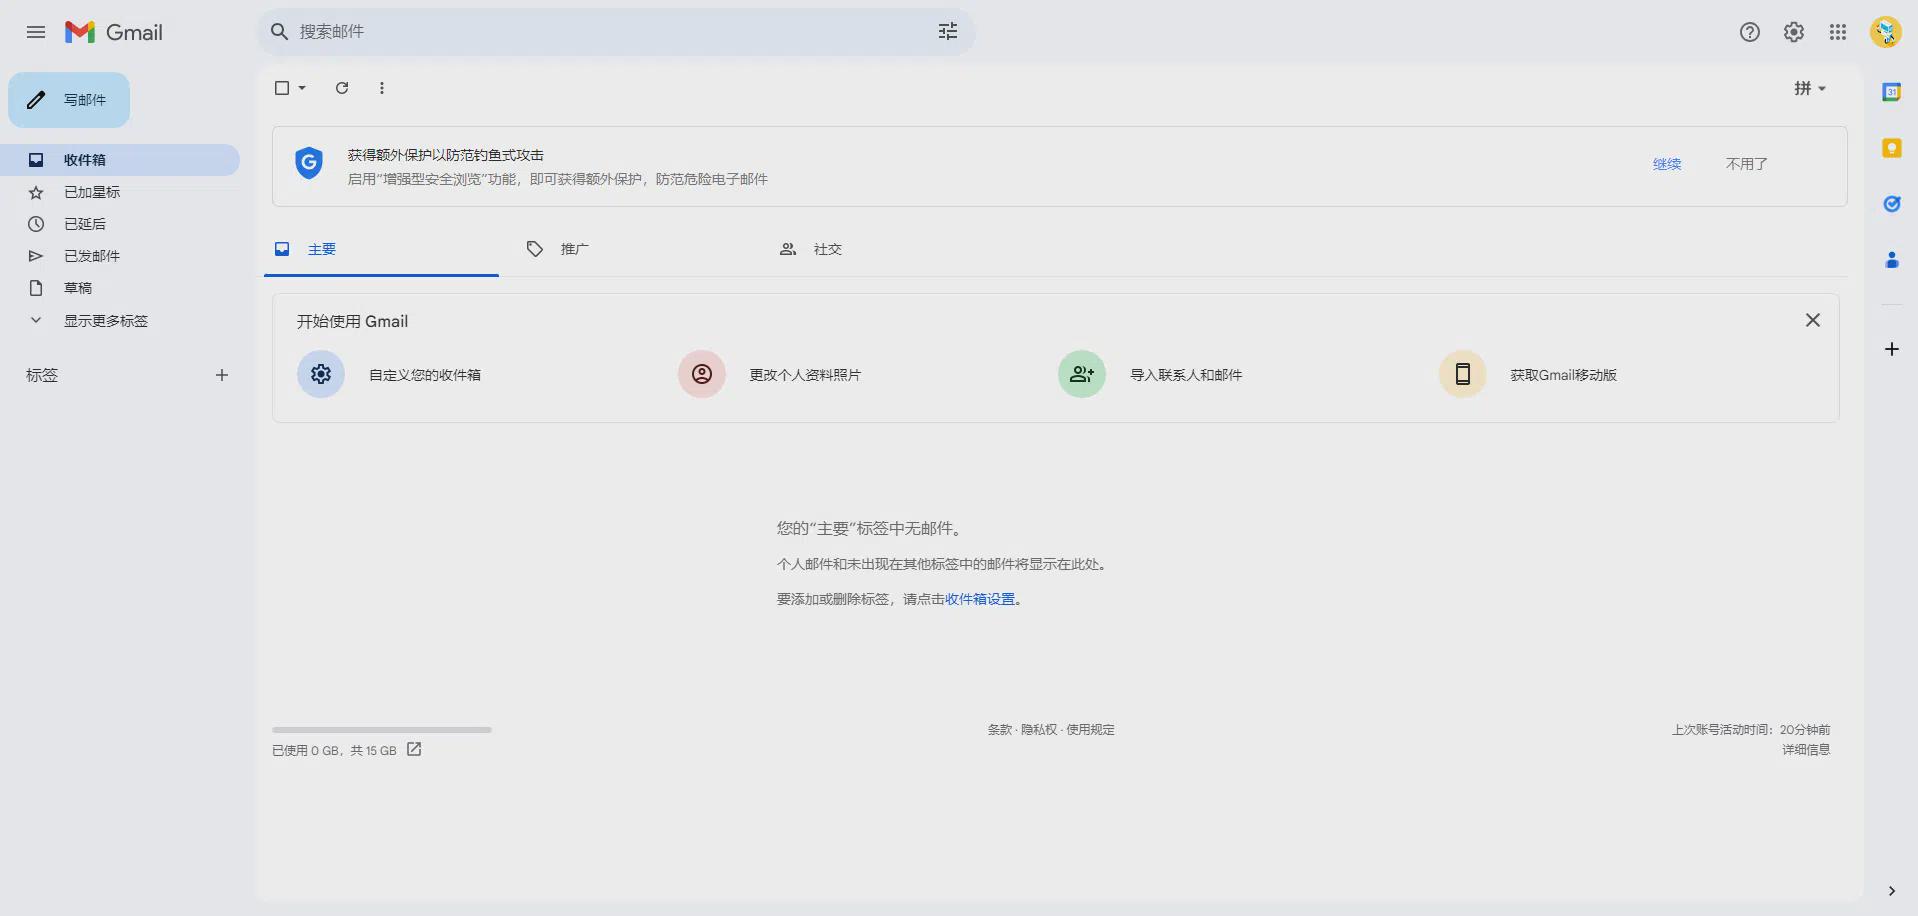Screen dimensions: 1918x916
Task: Open Contacts side panel
Action: point(1891,260)
